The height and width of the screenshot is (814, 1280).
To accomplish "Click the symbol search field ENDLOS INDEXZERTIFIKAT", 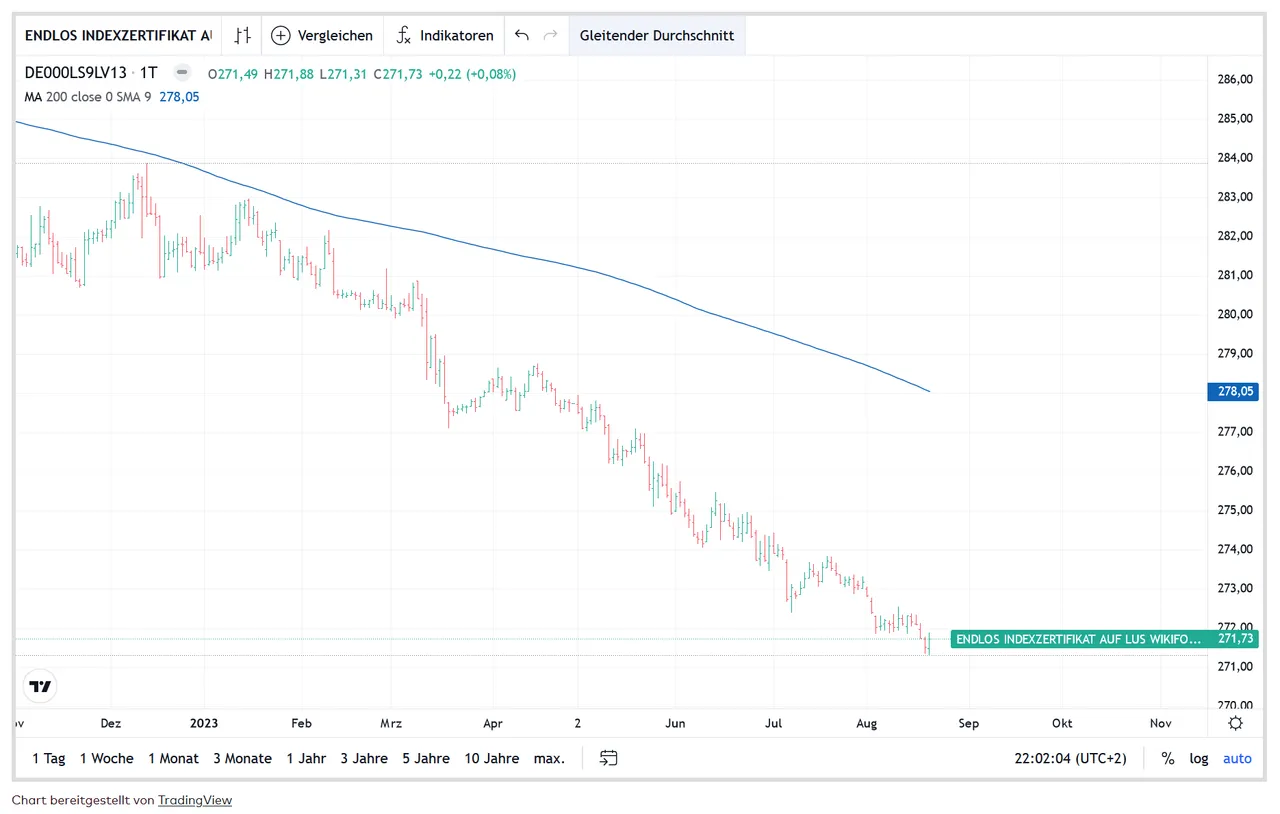I will [x=119, y=35].
